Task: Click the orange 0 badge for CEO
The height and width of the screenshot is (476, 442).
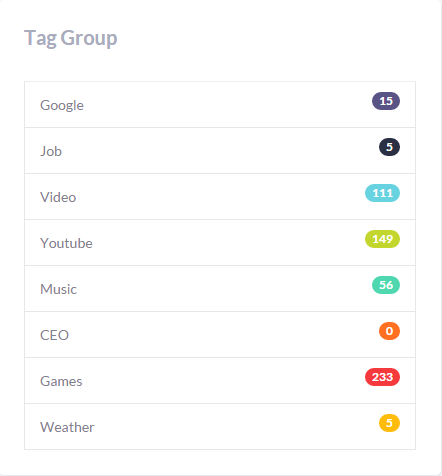Action: coord(389,331)
